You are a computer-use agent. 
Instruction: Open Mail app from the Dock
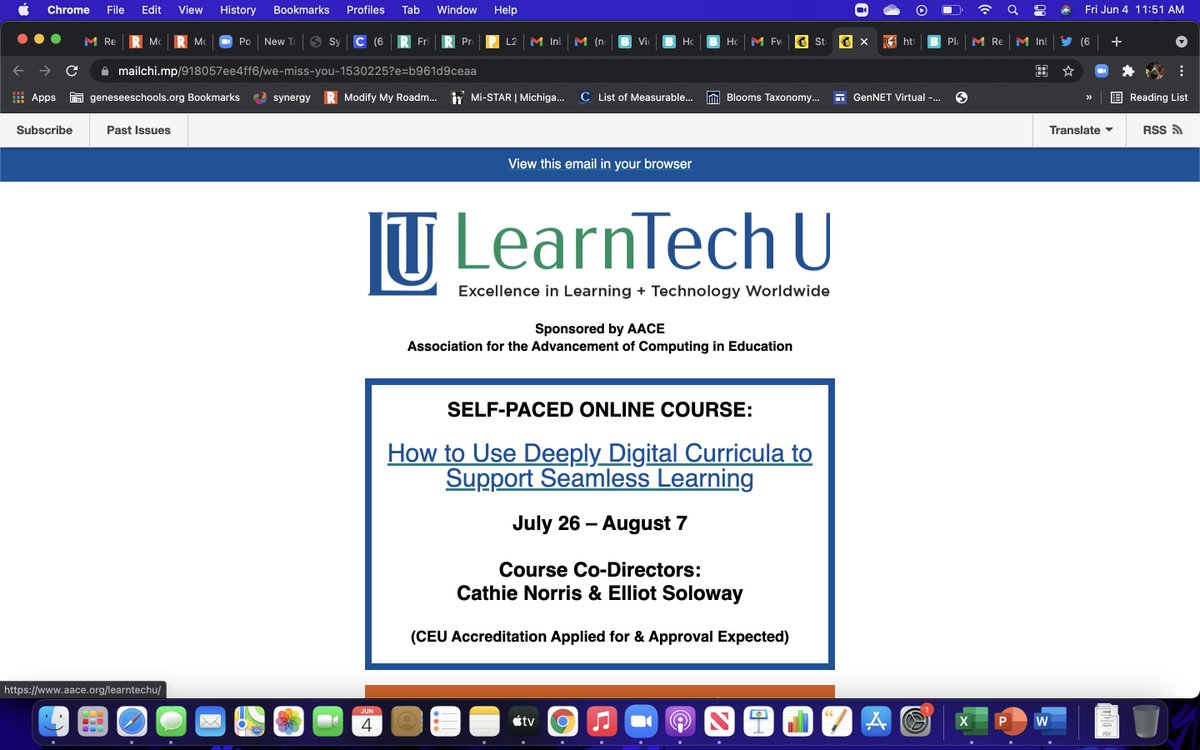pyautogui.click(x=210, y=720)
